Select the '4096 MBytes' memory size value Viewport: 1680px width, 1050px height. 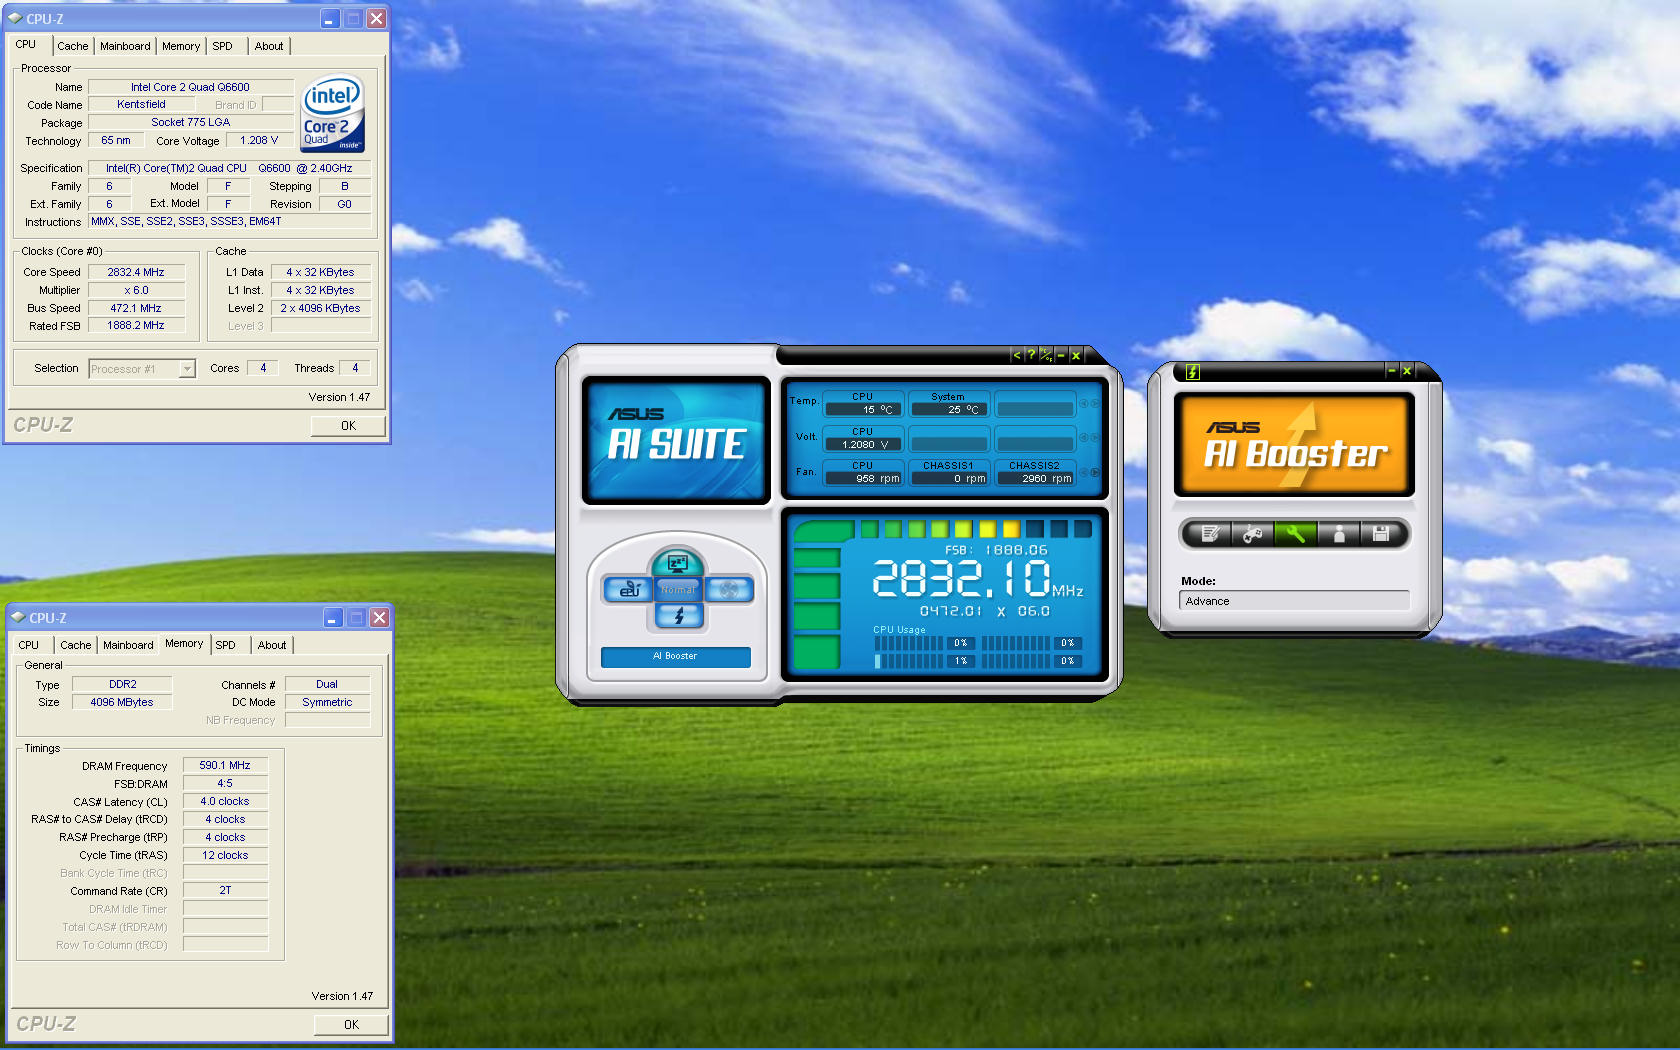click(x=123, y=702)
